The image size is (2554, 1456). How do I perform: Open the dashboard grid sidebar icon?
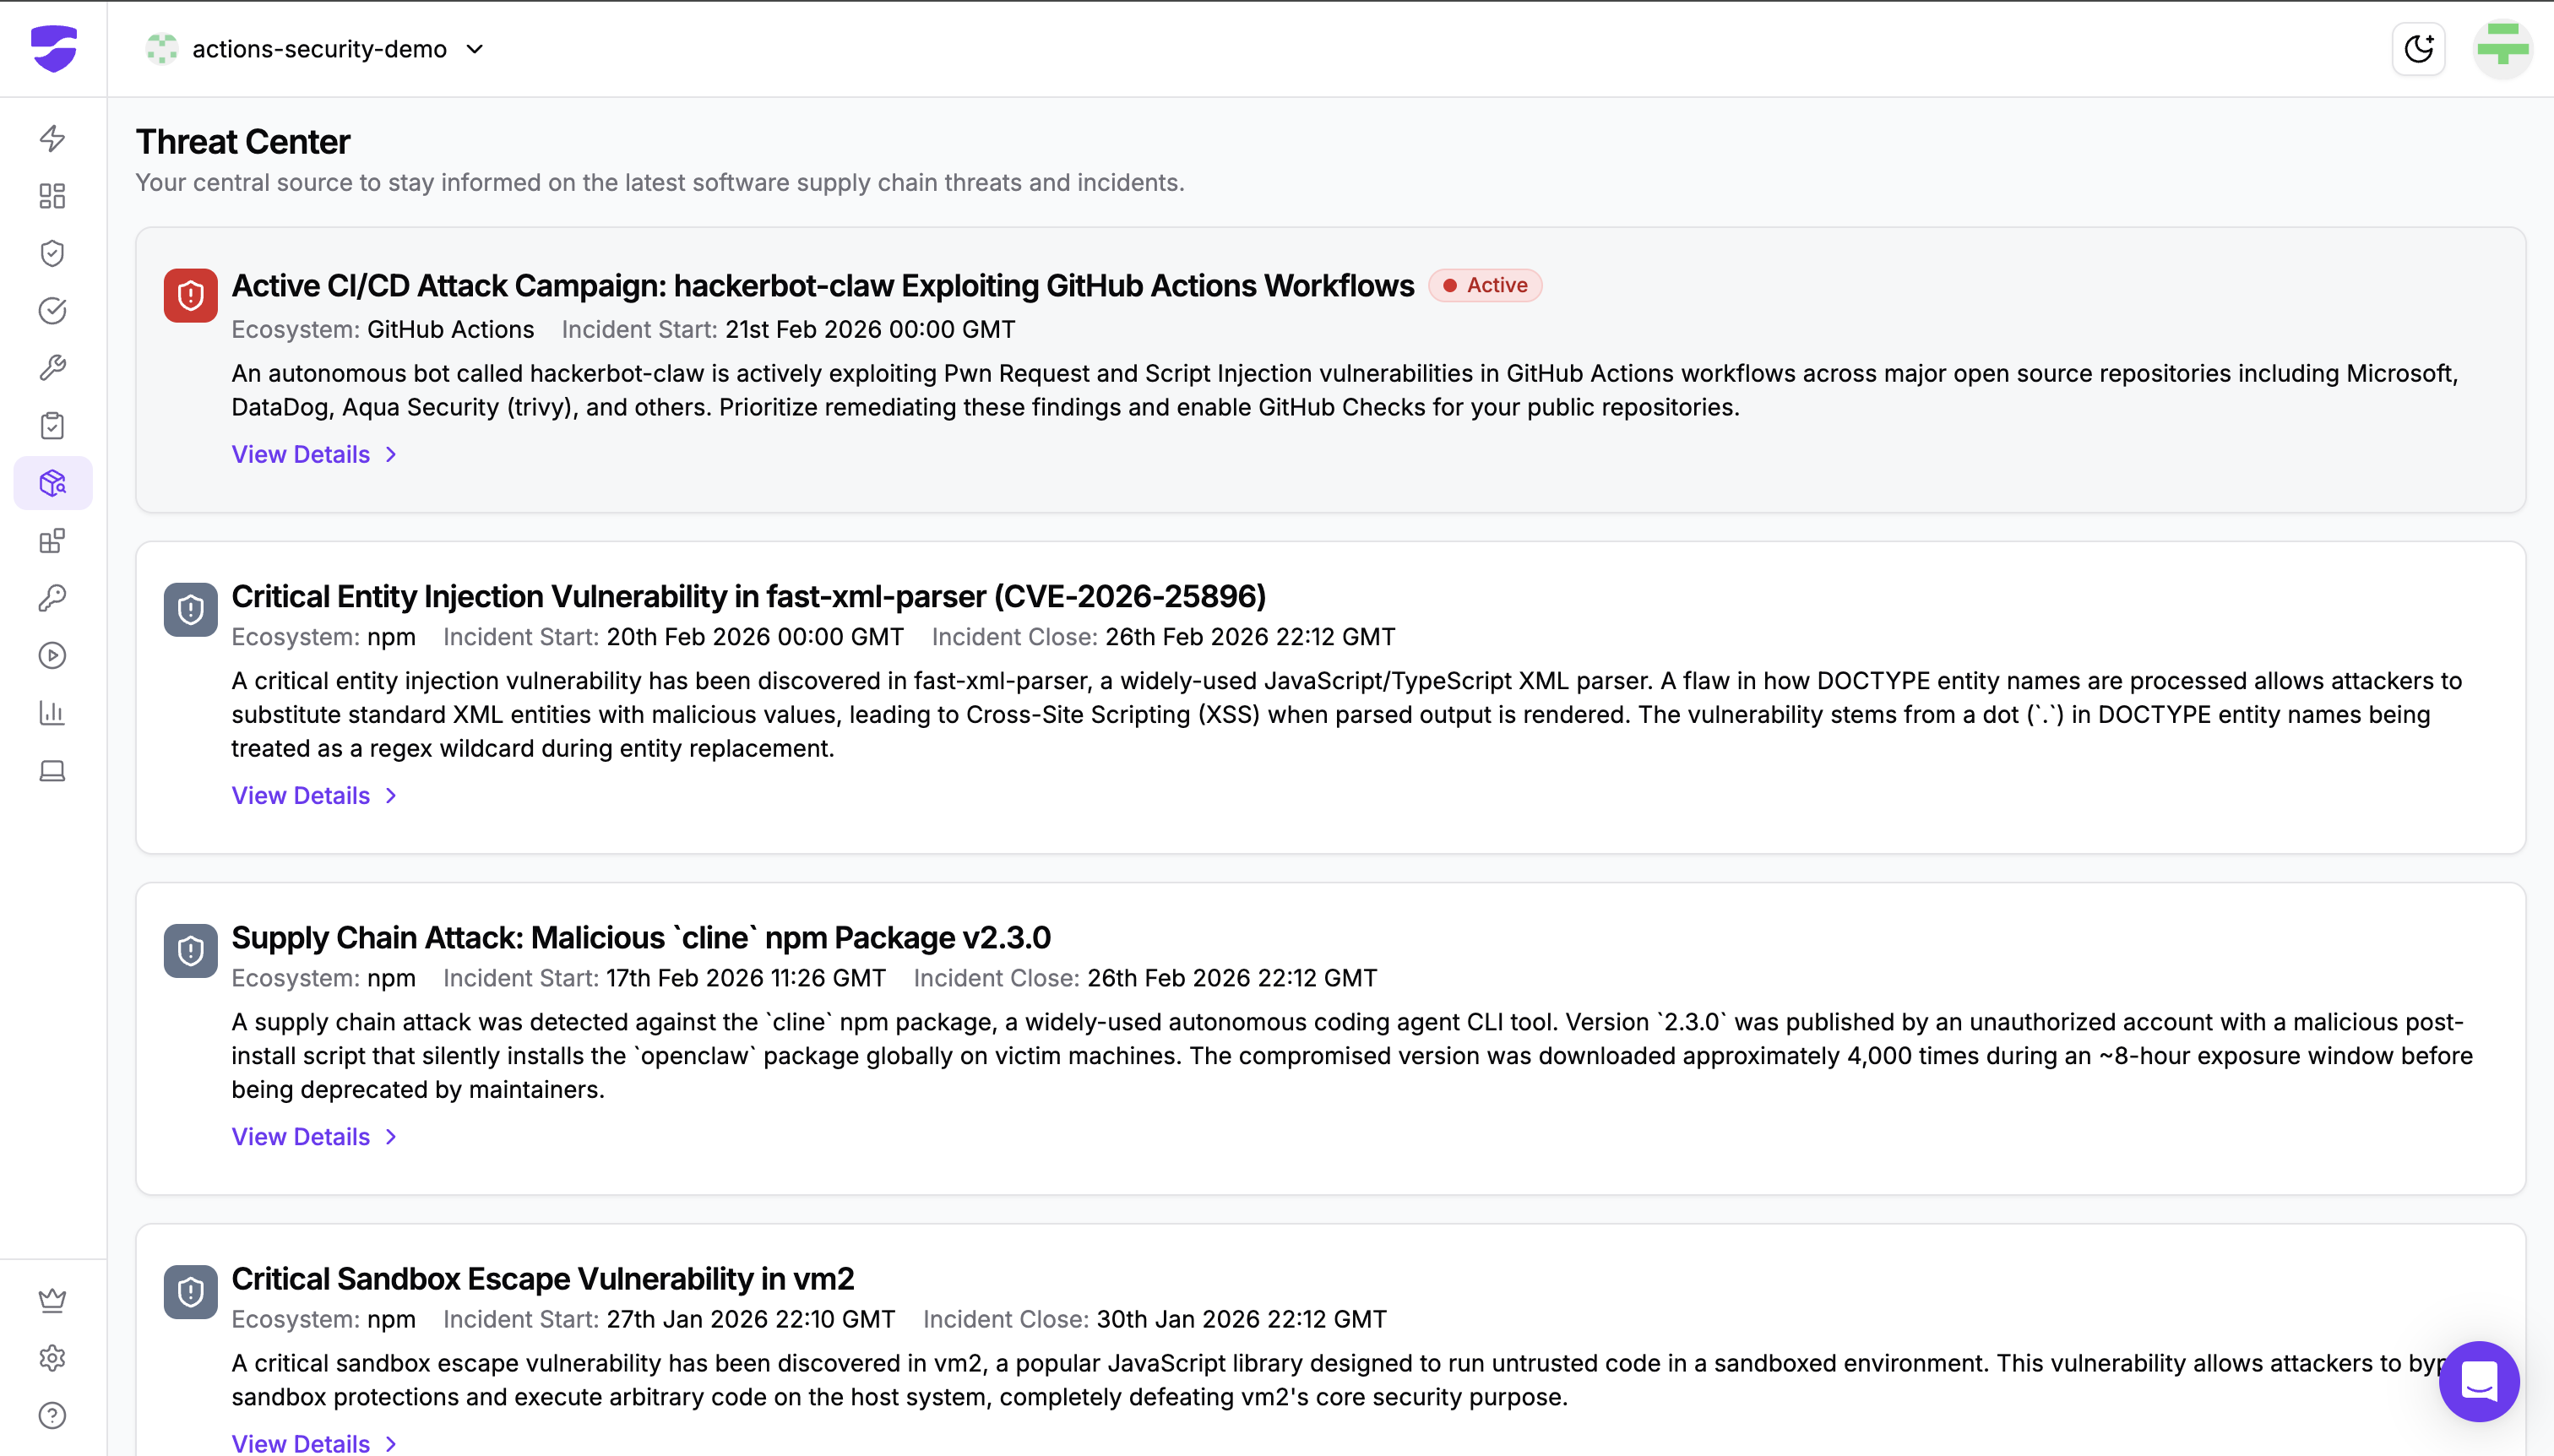coord(52,196)
